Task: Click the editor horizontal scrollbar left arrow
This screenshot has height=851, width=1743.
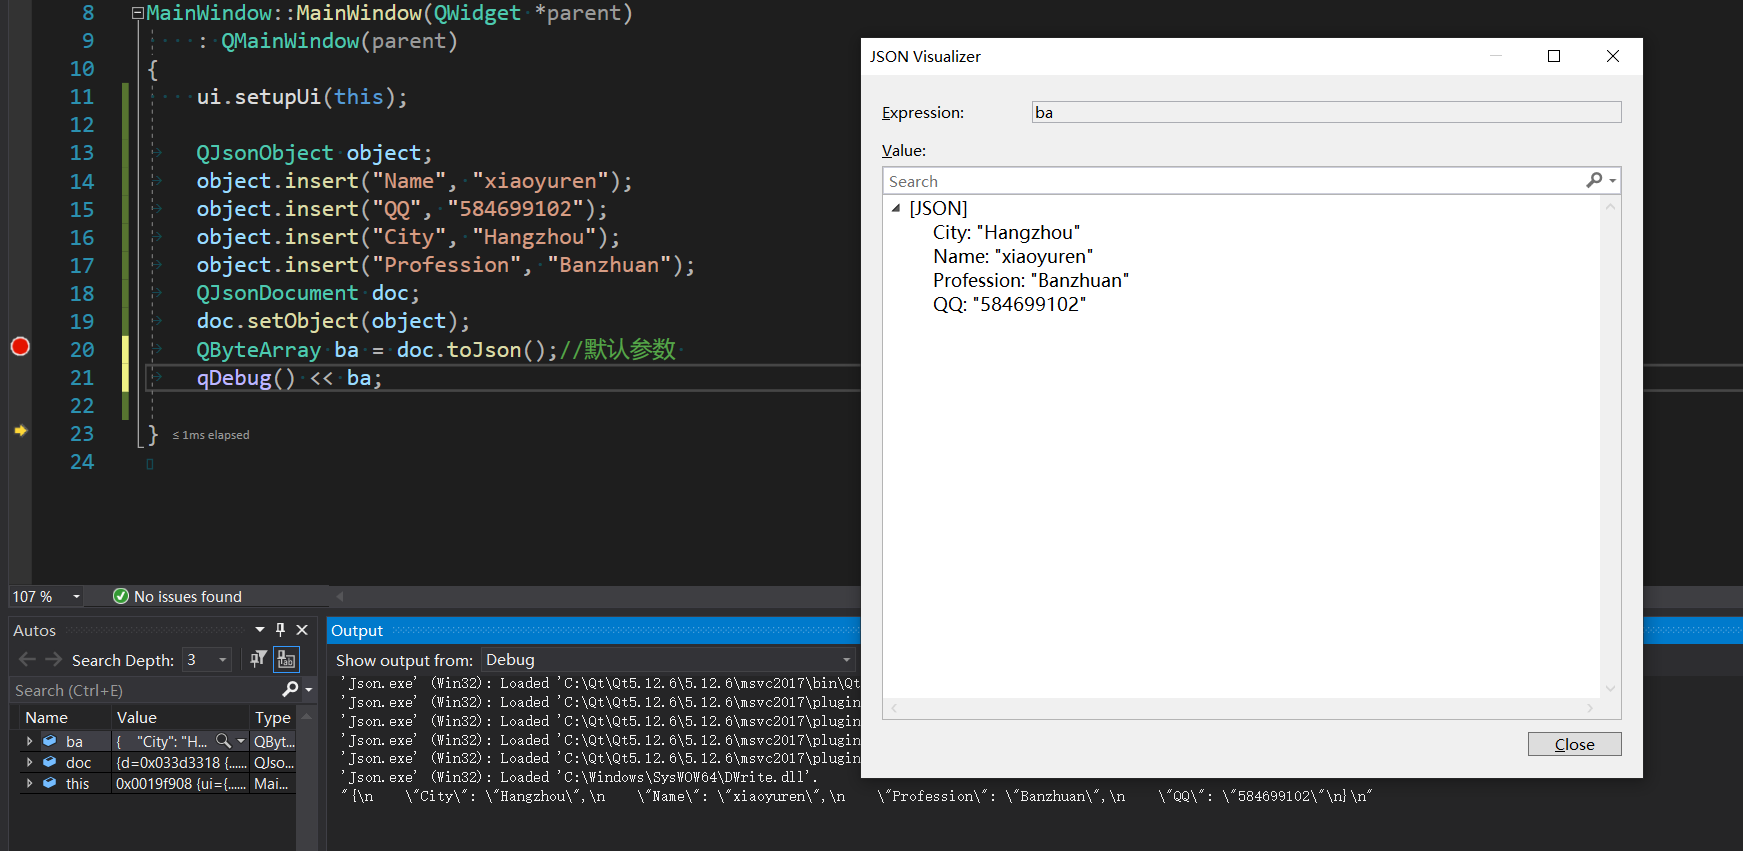Action: tap(340, 596)
